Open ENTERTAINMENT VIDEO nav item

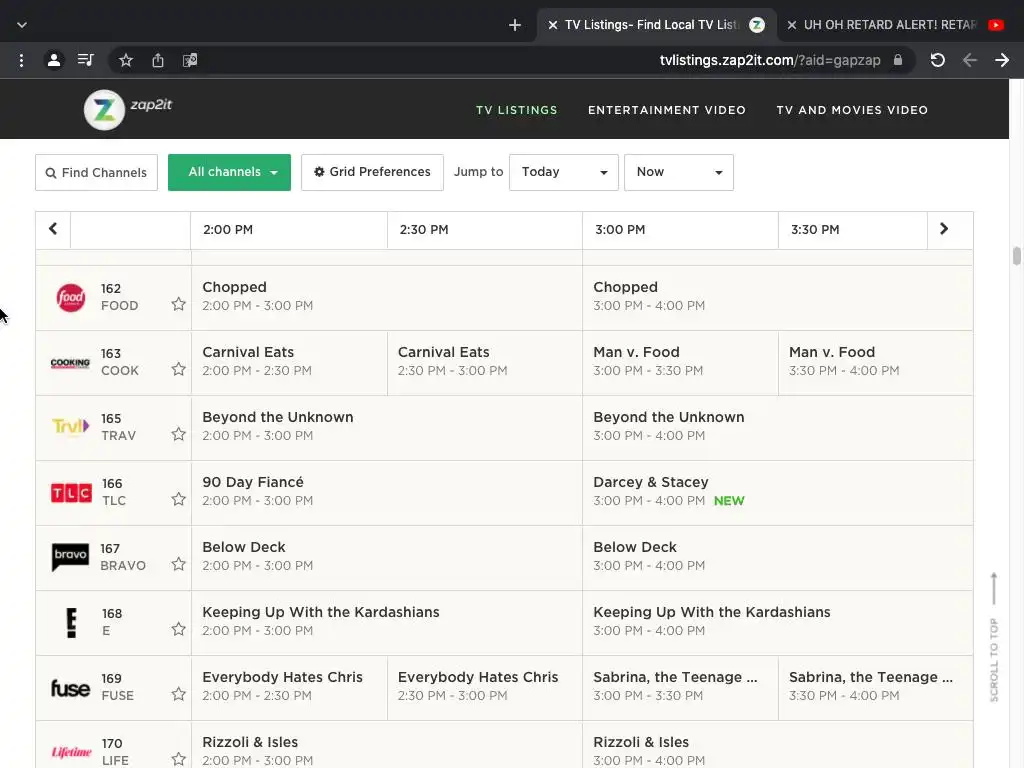tap(667, 110)
